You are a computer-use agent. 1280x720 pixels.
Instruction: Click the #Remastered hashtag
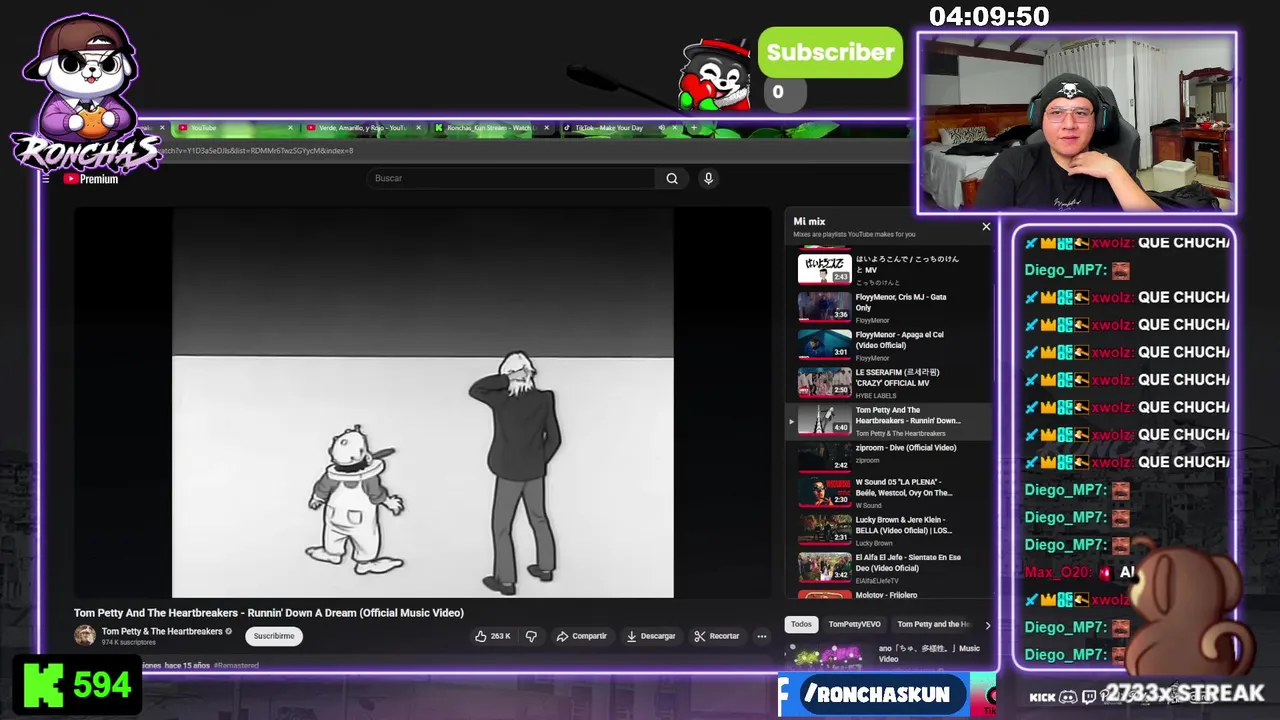[x=236, y=665]
